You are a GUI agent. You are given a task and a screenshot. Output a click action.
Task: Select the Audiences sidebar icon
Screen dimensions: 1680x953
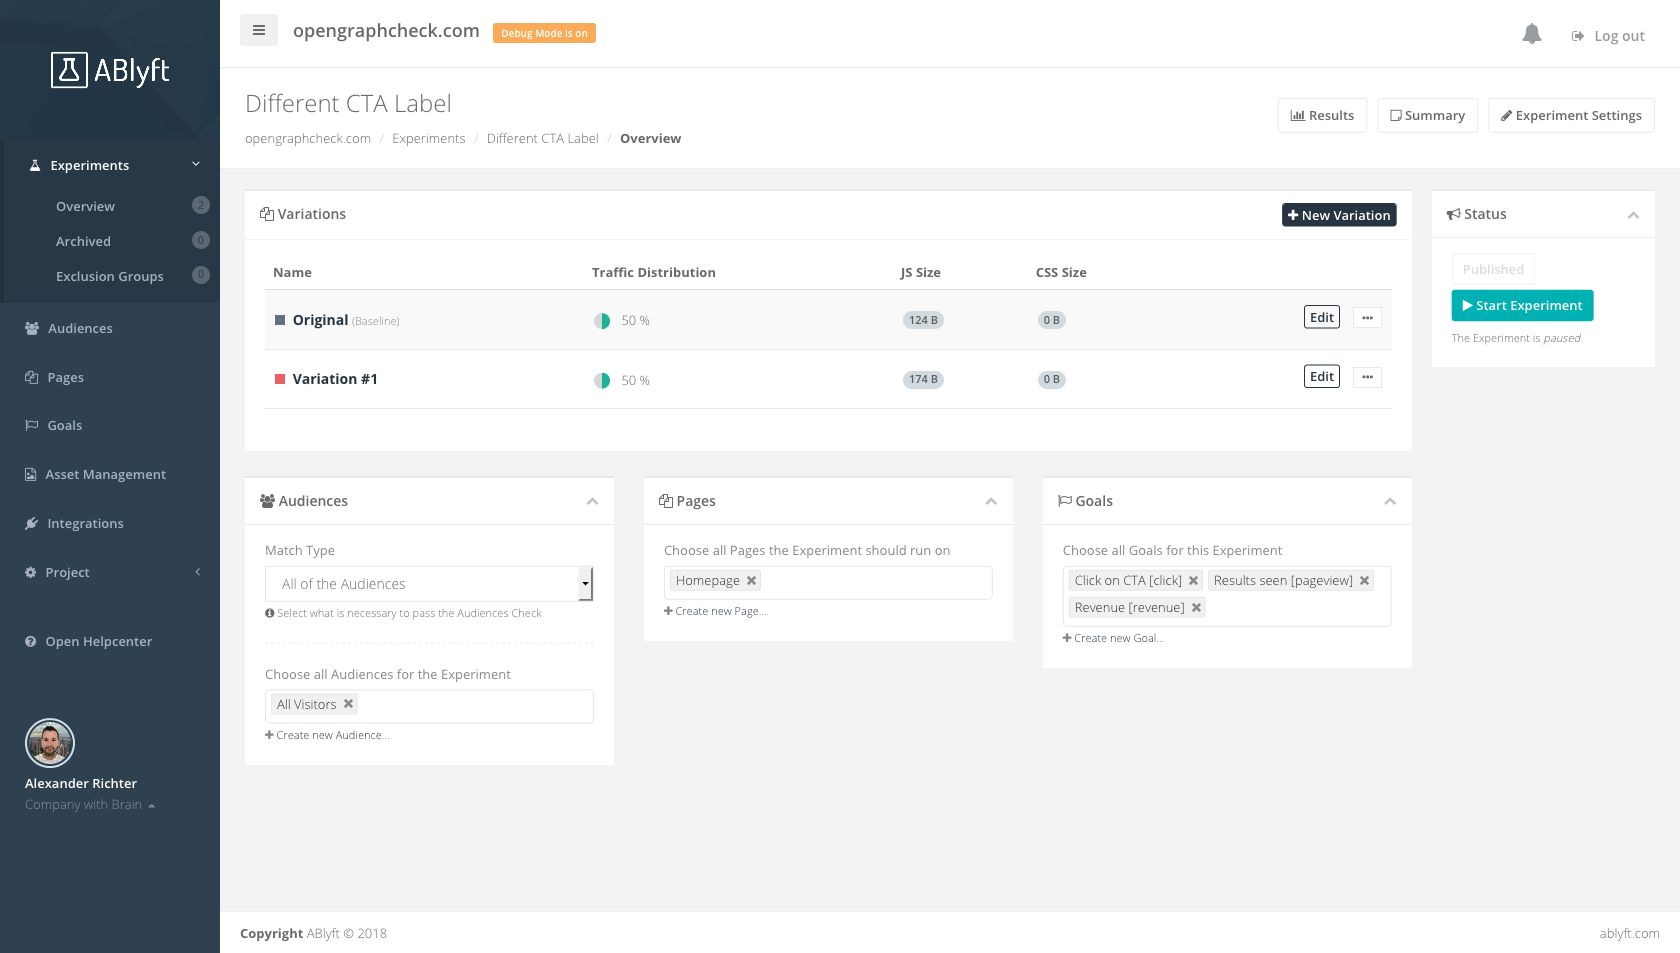(30, 327)
